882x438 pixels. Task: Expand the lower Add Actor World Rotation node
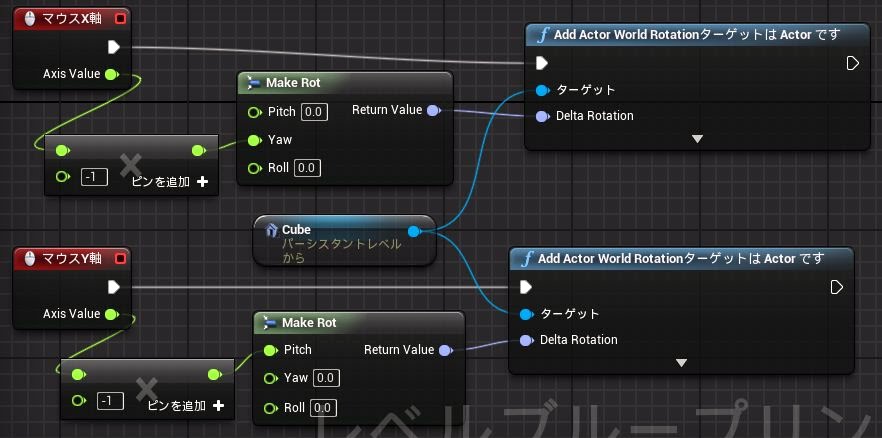681,363
